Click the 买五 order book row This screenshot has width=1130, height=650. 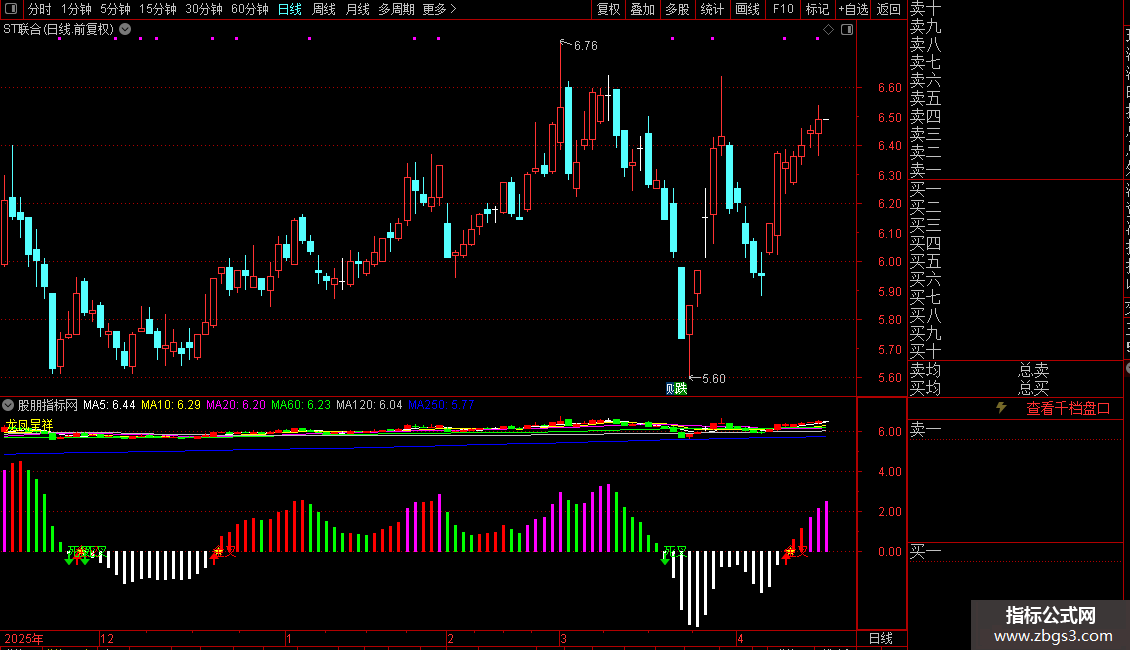[x=925, y=261]
